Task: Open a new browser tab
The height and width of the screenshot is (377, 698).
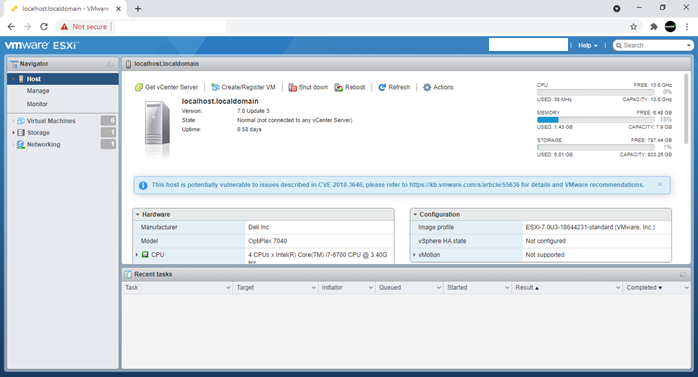Action: coord(138,8)
